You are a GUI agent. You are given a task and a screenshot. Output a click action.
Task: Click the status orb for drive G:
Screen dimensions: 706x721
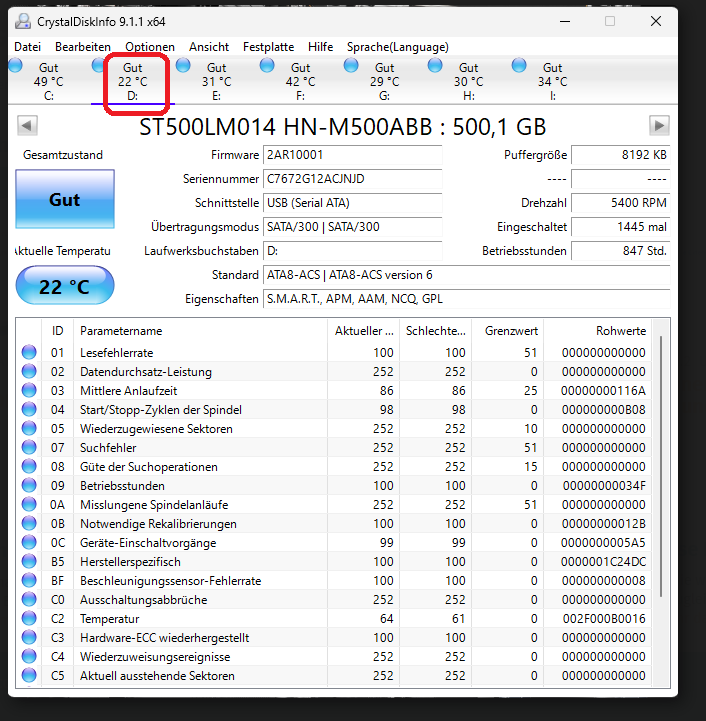(351, 65)
